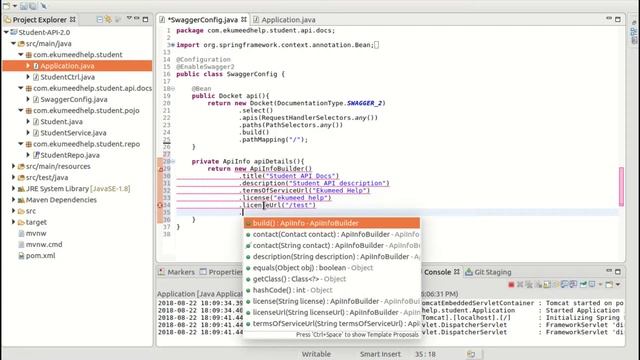Expand the StudentCtrl.java tree node
Viewport: 640px width, 360px height.
click(28, 77)
